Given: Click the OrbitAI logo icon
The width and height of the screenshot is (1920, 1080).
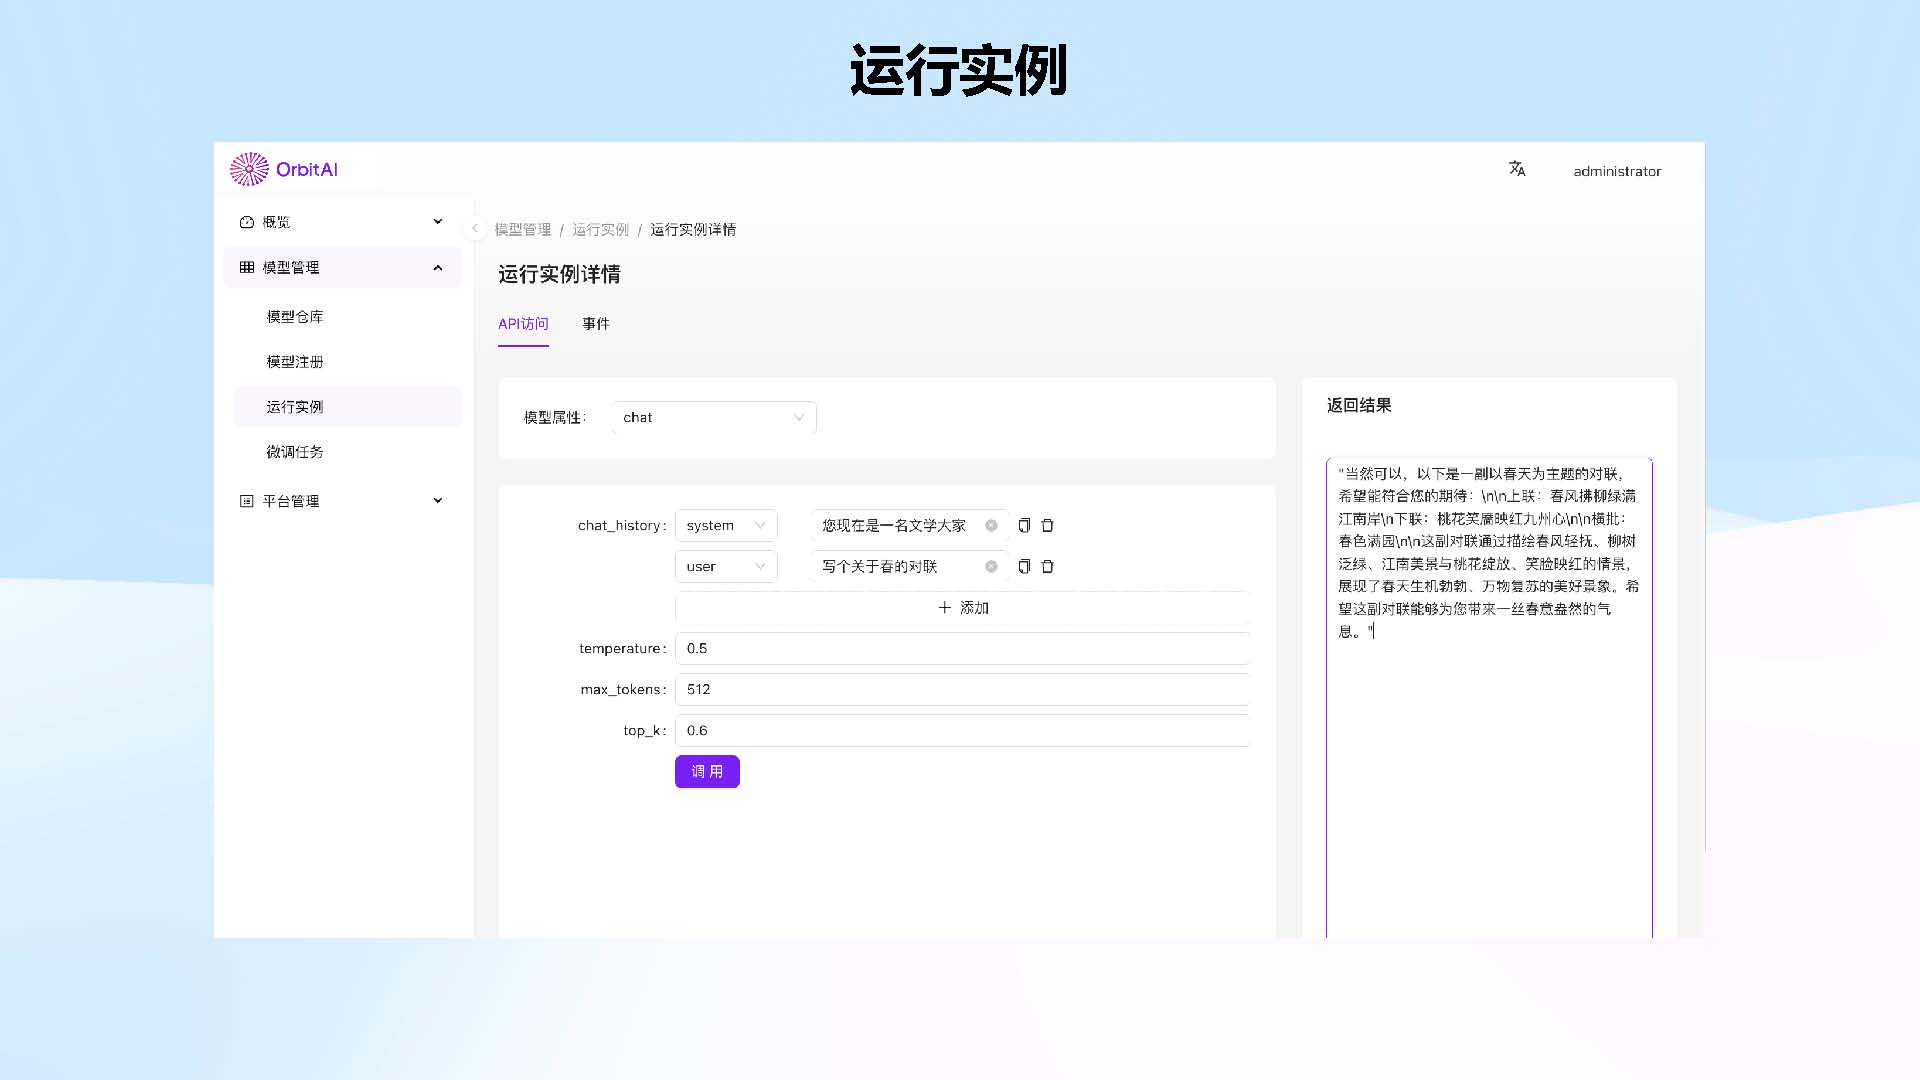Looking at the screenshot, I should tap(249, 170).
